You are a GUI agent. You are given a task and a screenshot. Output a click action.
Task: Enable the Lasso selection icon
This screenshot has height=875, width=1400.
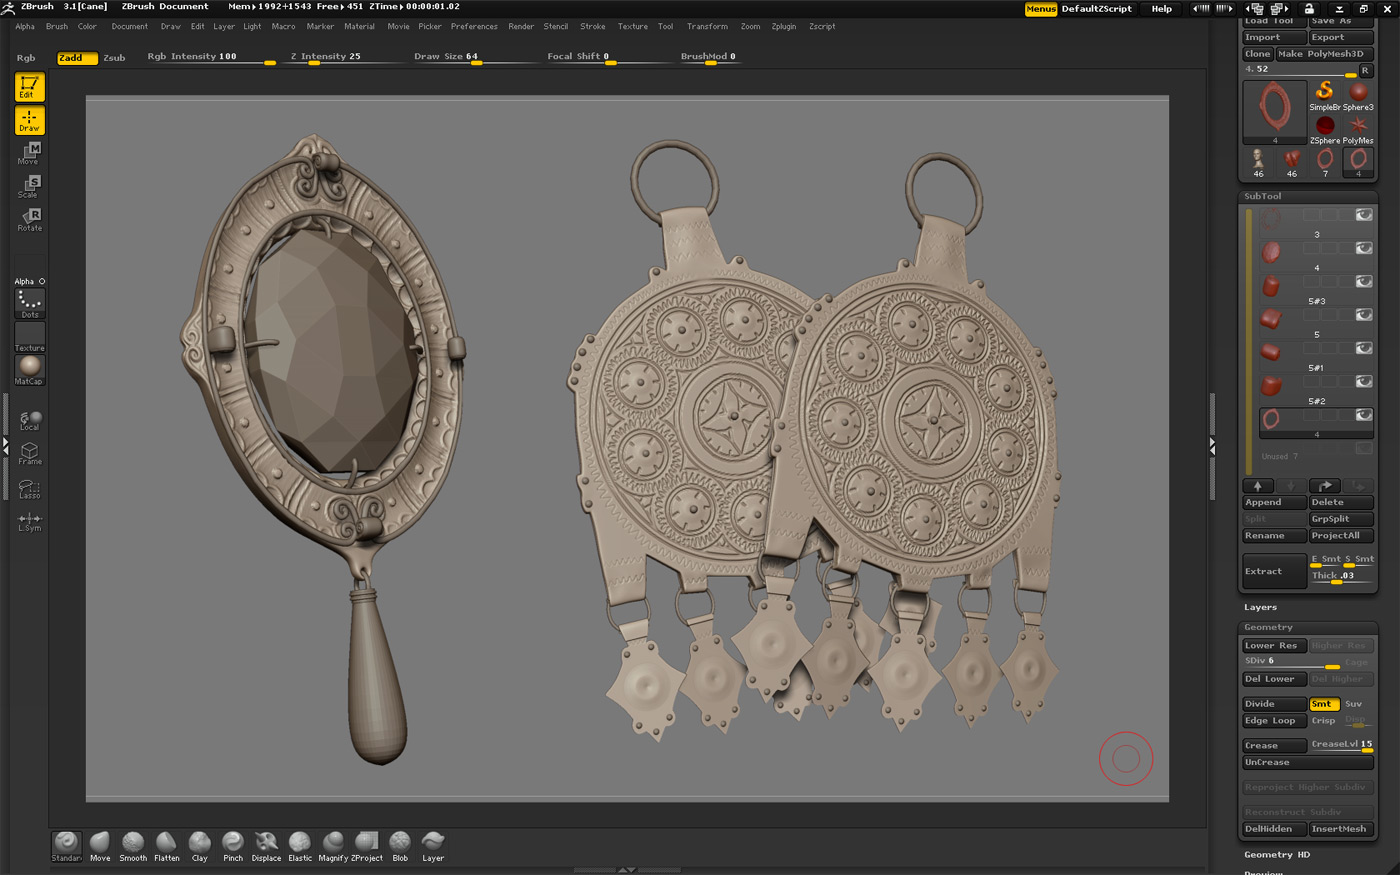pos(30,488)
